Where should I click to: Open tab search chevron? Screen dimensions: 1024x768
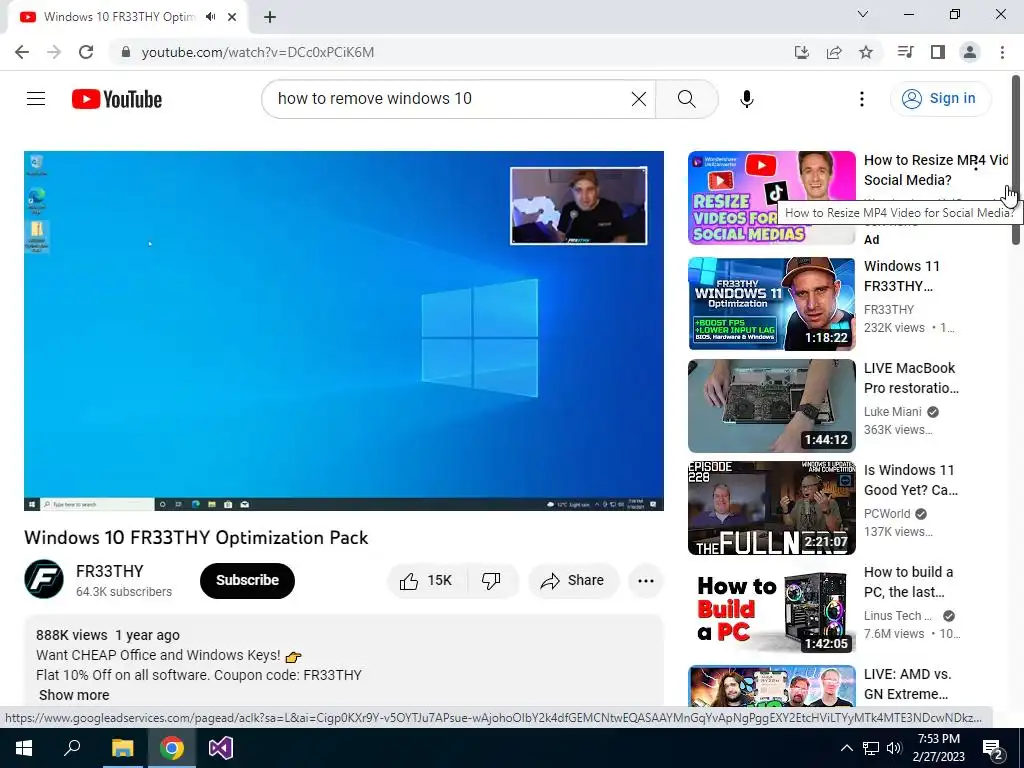tap(862, 14)
